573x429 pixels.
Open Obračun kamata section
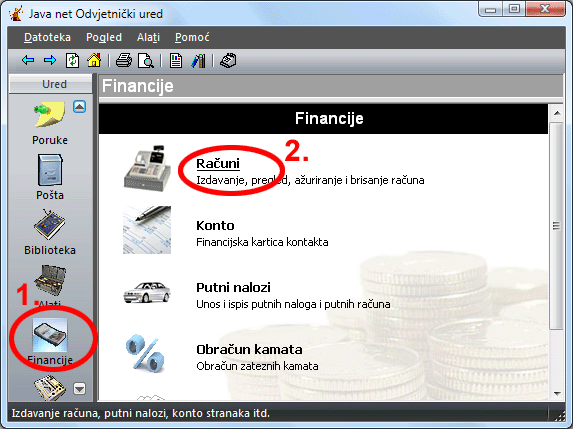(249, 350)
